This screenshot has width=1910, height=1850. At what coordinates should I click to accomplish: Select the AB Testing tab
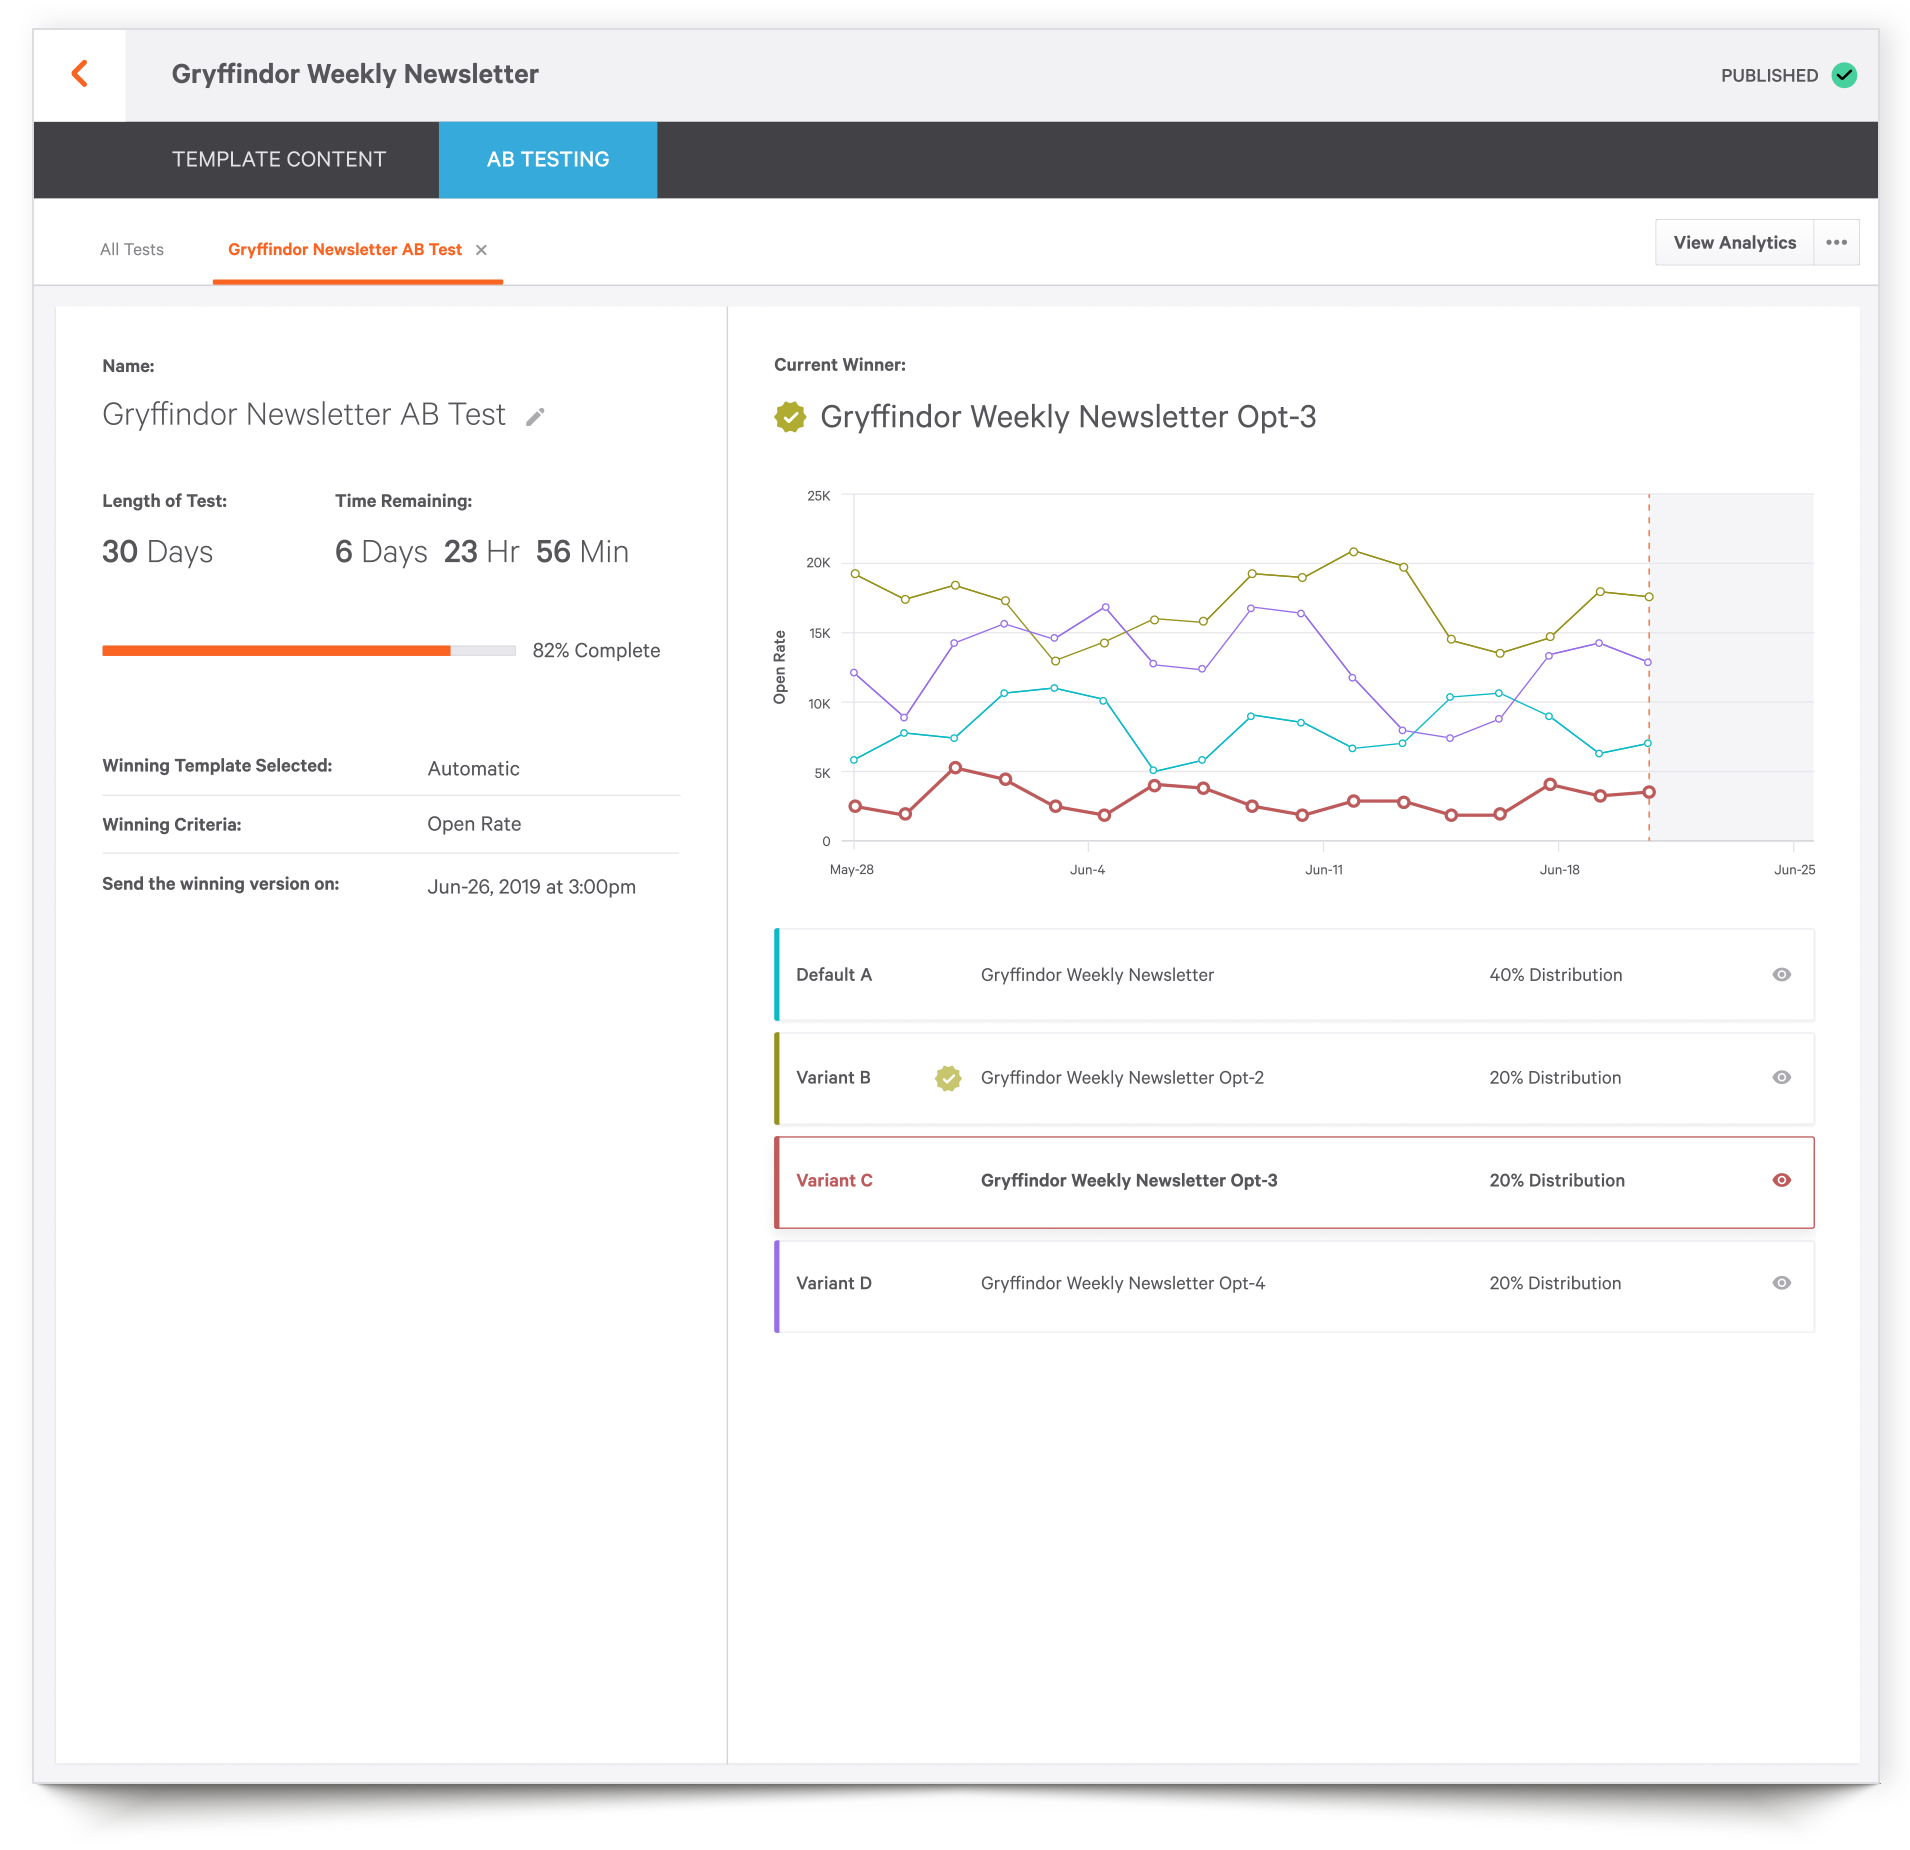tap(548, 160)
